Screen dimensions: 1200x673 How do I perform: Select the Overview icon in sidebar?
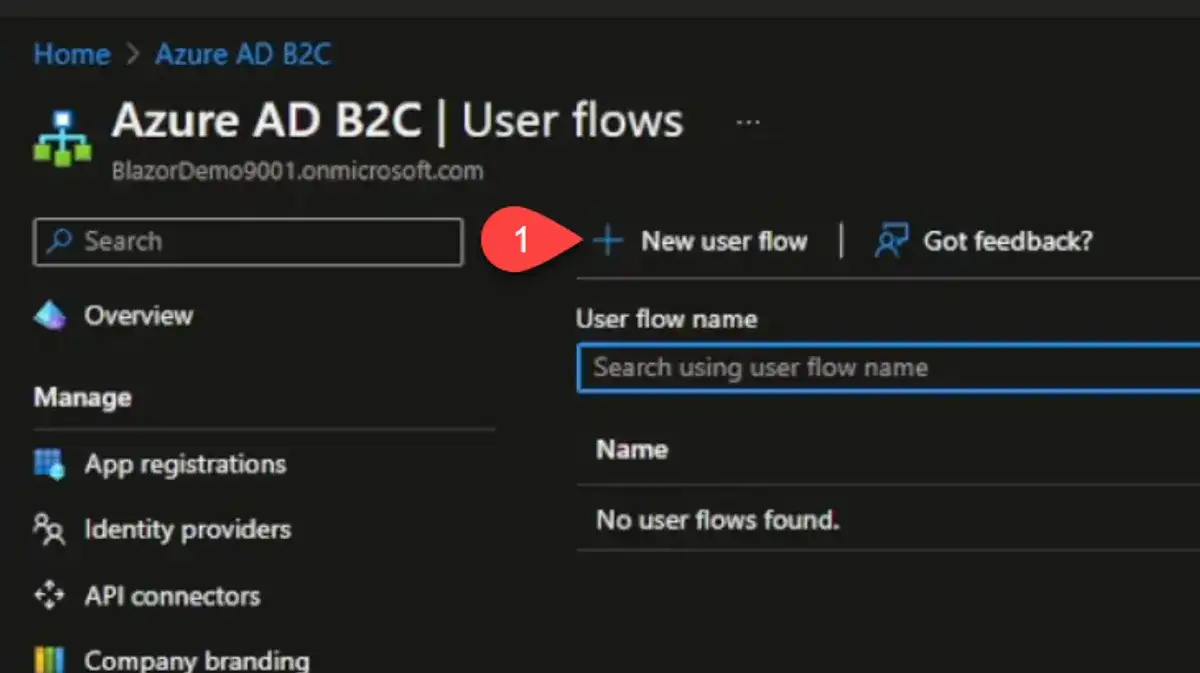tap(50, 316)
